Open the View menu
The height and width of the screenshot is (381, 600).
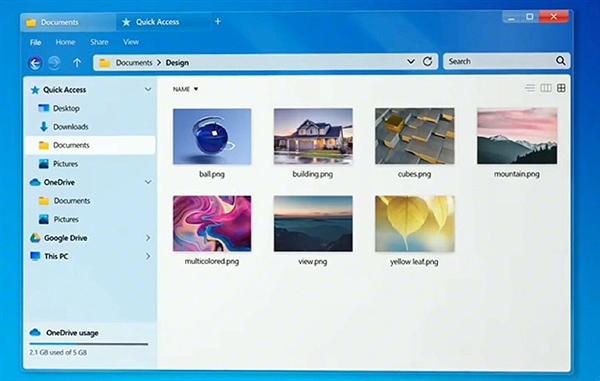131,42
